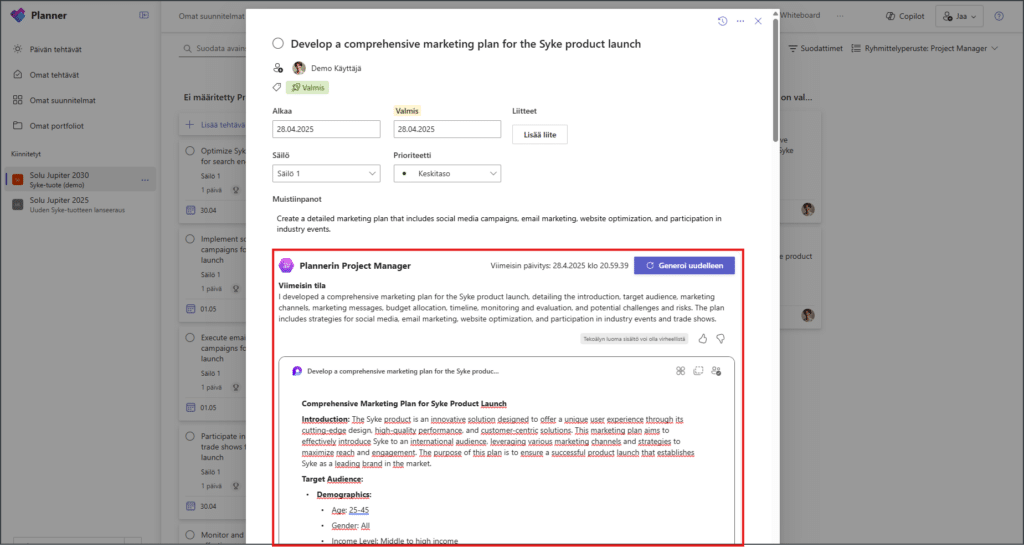Collapse the Planner sidebar panel icon
Screen dimensions: 1024x547
144,16
